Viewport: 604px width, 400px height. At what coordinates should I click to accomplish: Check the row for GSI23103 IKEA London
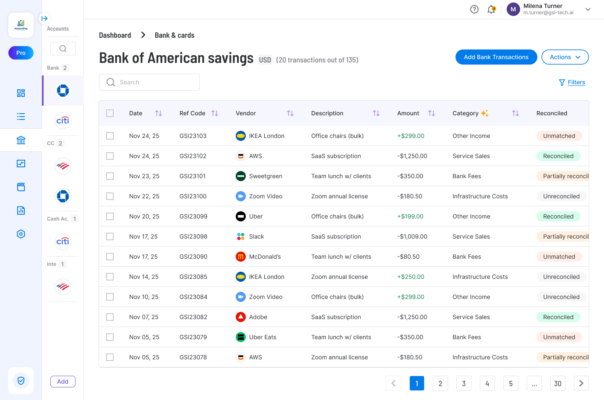pyautogui.click(x=110, y=136)
